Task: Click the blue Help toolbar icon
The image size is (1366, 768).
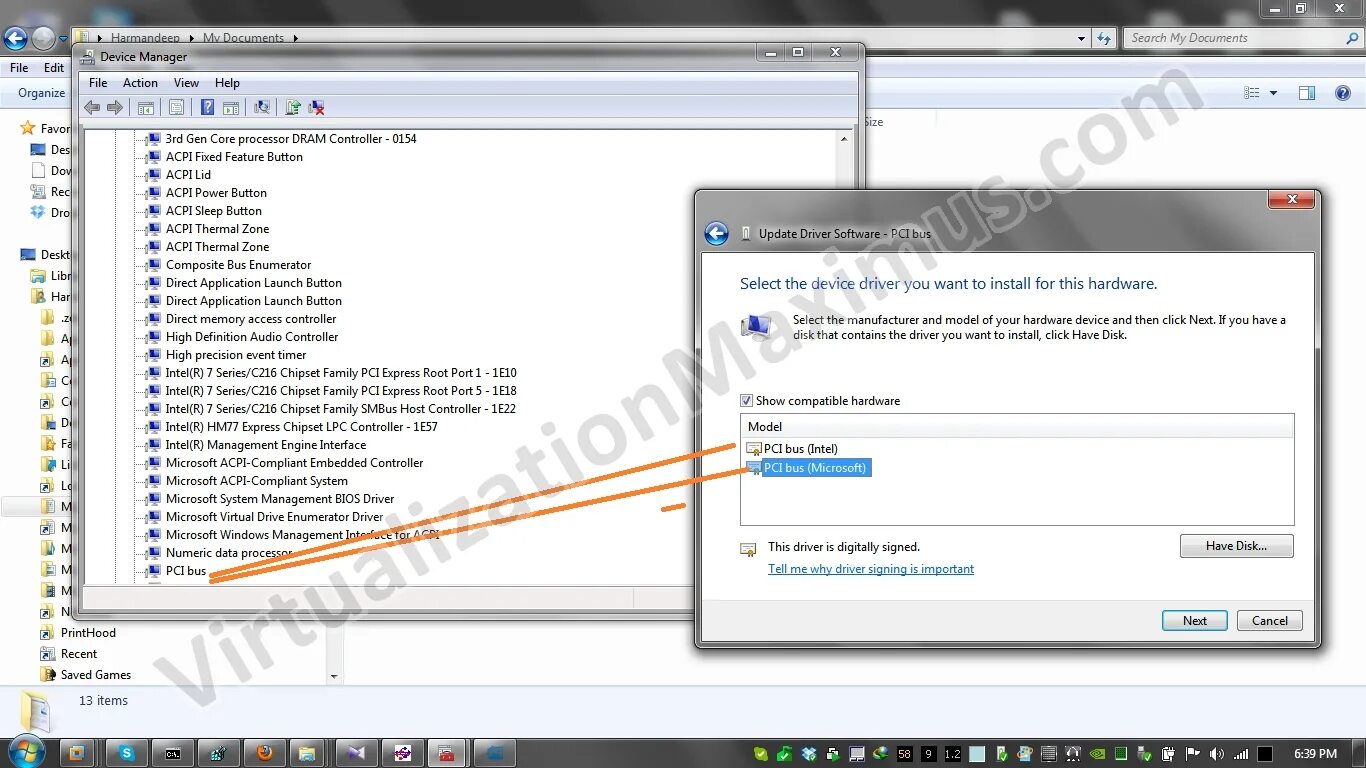Action: pos(207,108)
